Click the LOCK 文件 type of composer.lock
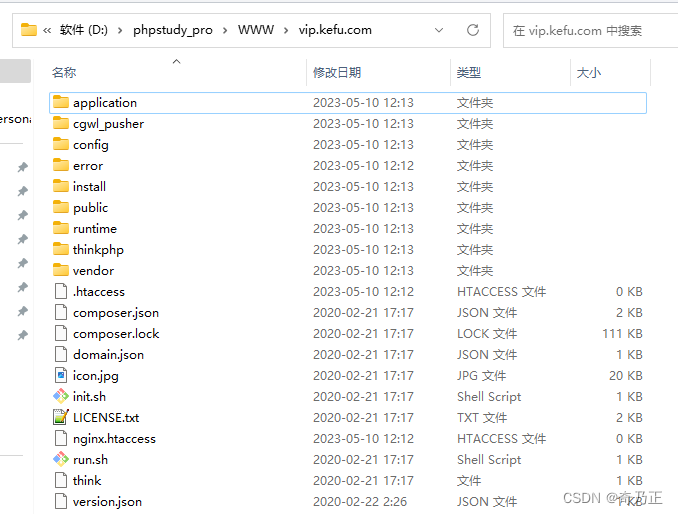The width and height of the screenshot is (678, 514). point(487,334)
